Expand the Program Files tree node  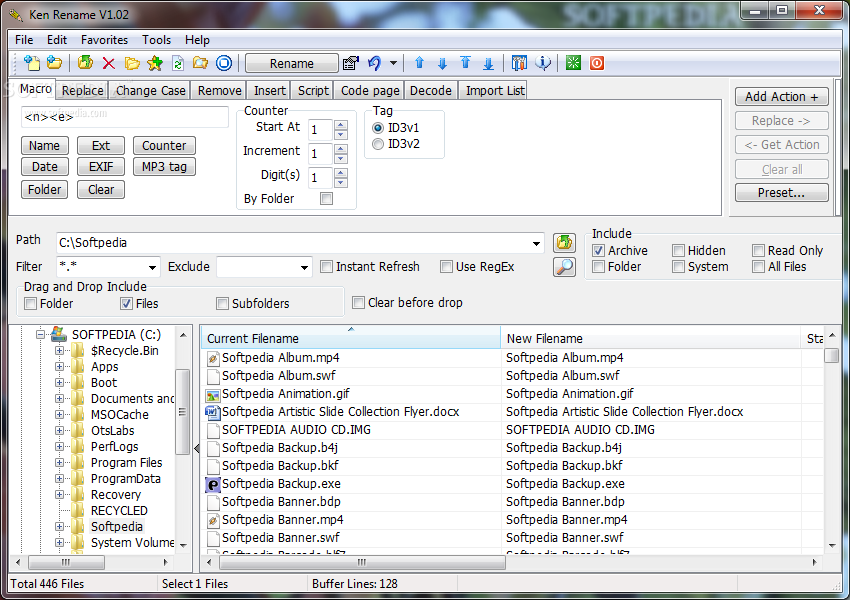tap(59, 462)
